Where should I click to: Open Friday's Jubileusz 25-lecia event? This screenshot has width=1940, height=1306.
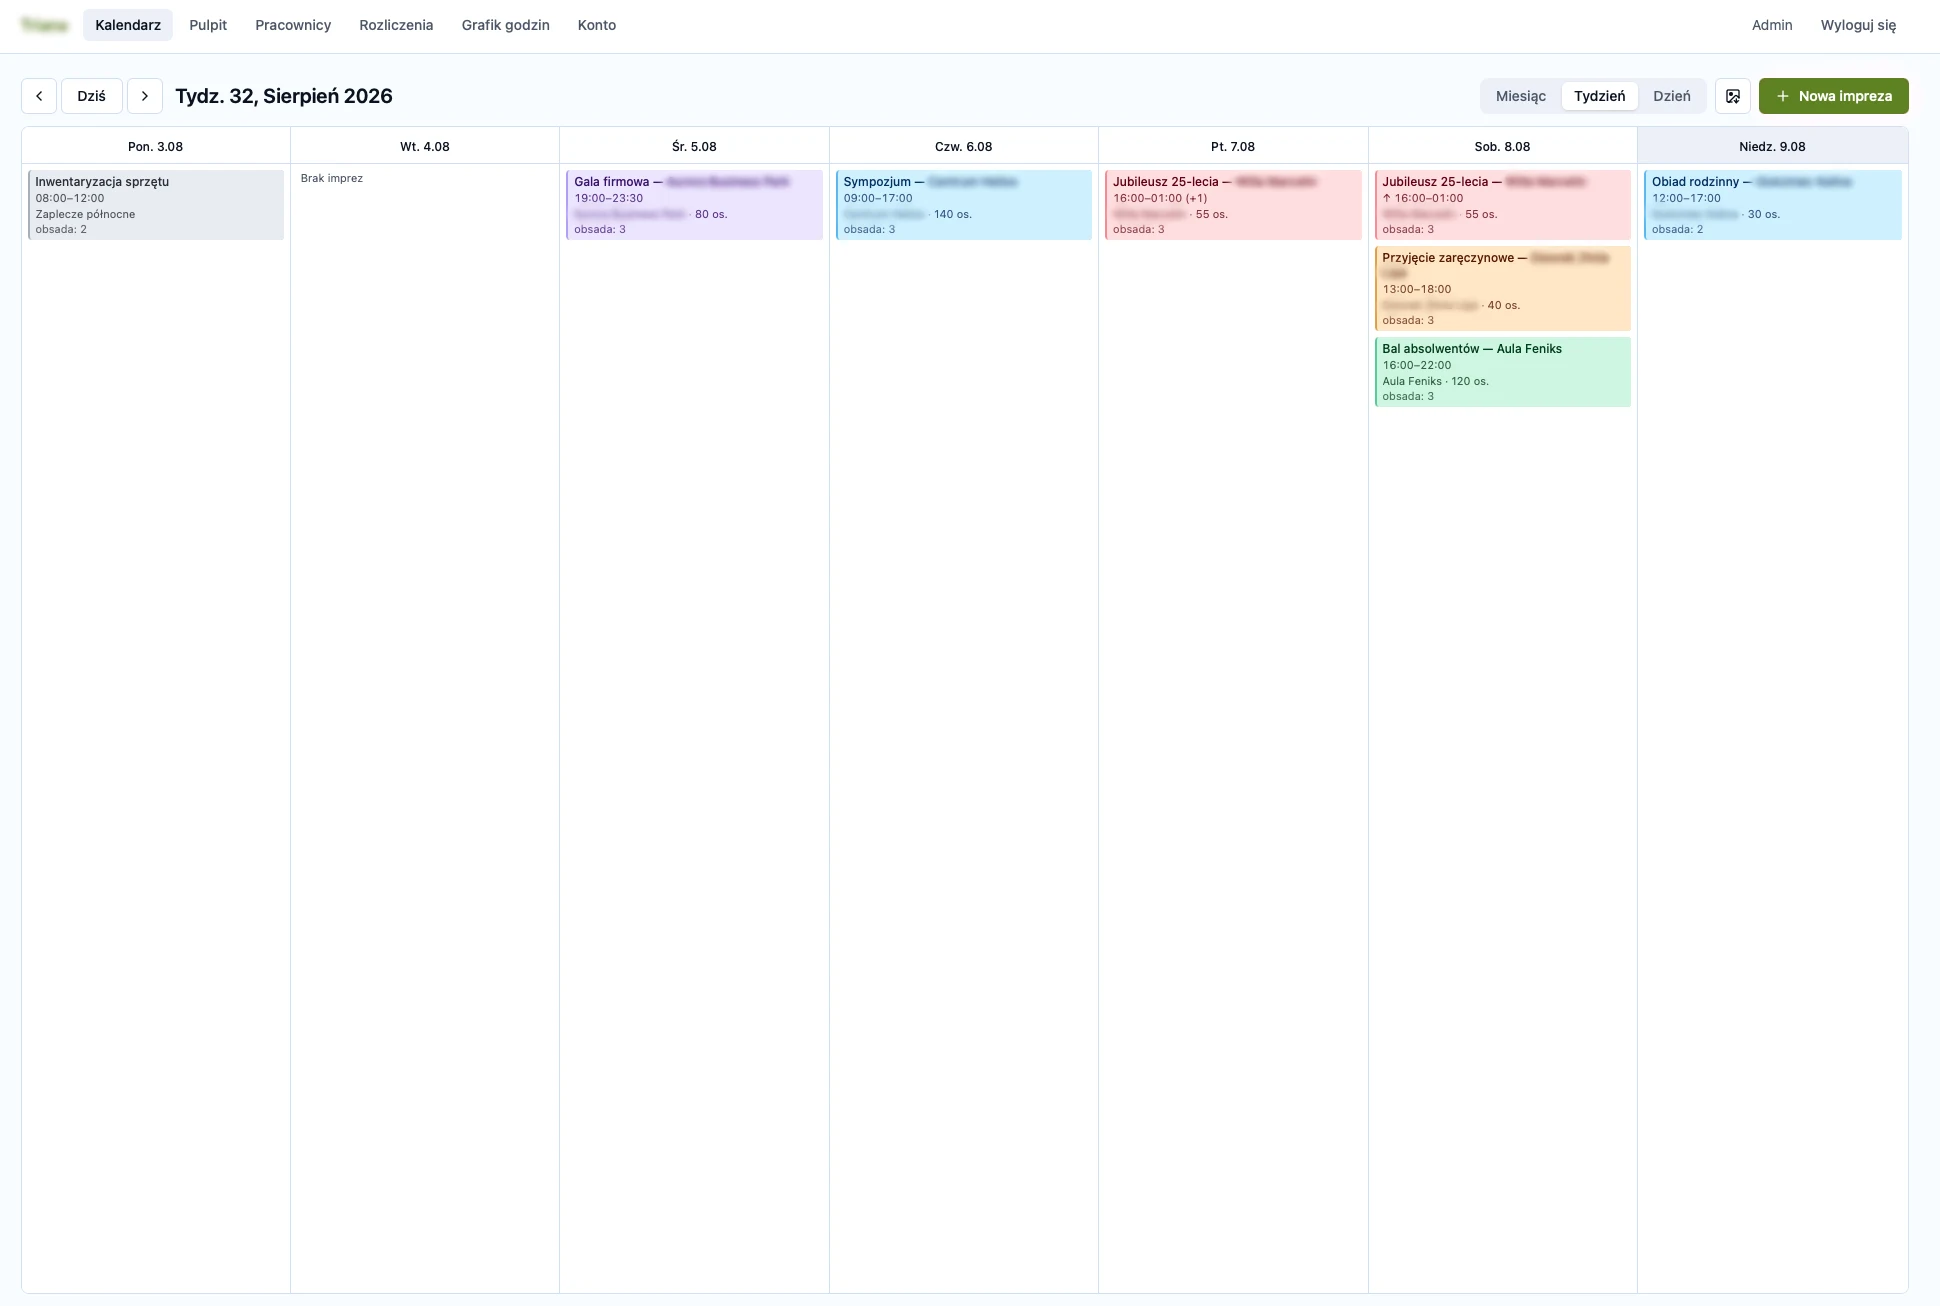pyautogui.click(x=1233, y=205)
